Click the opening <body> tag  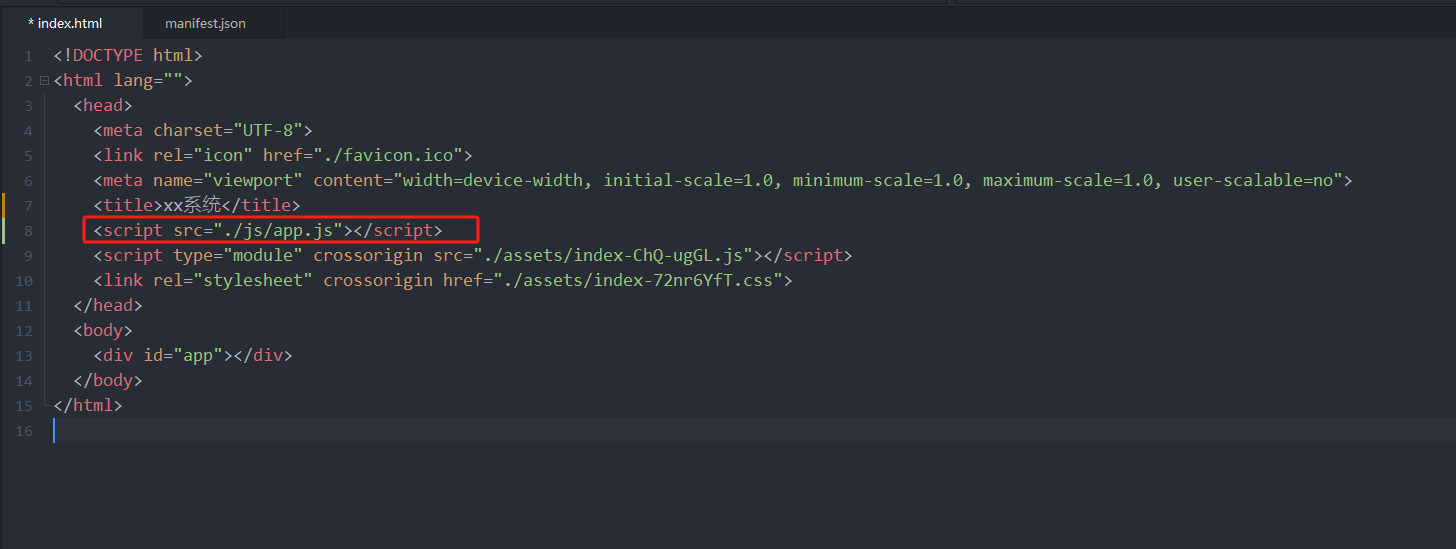[103, 330]
